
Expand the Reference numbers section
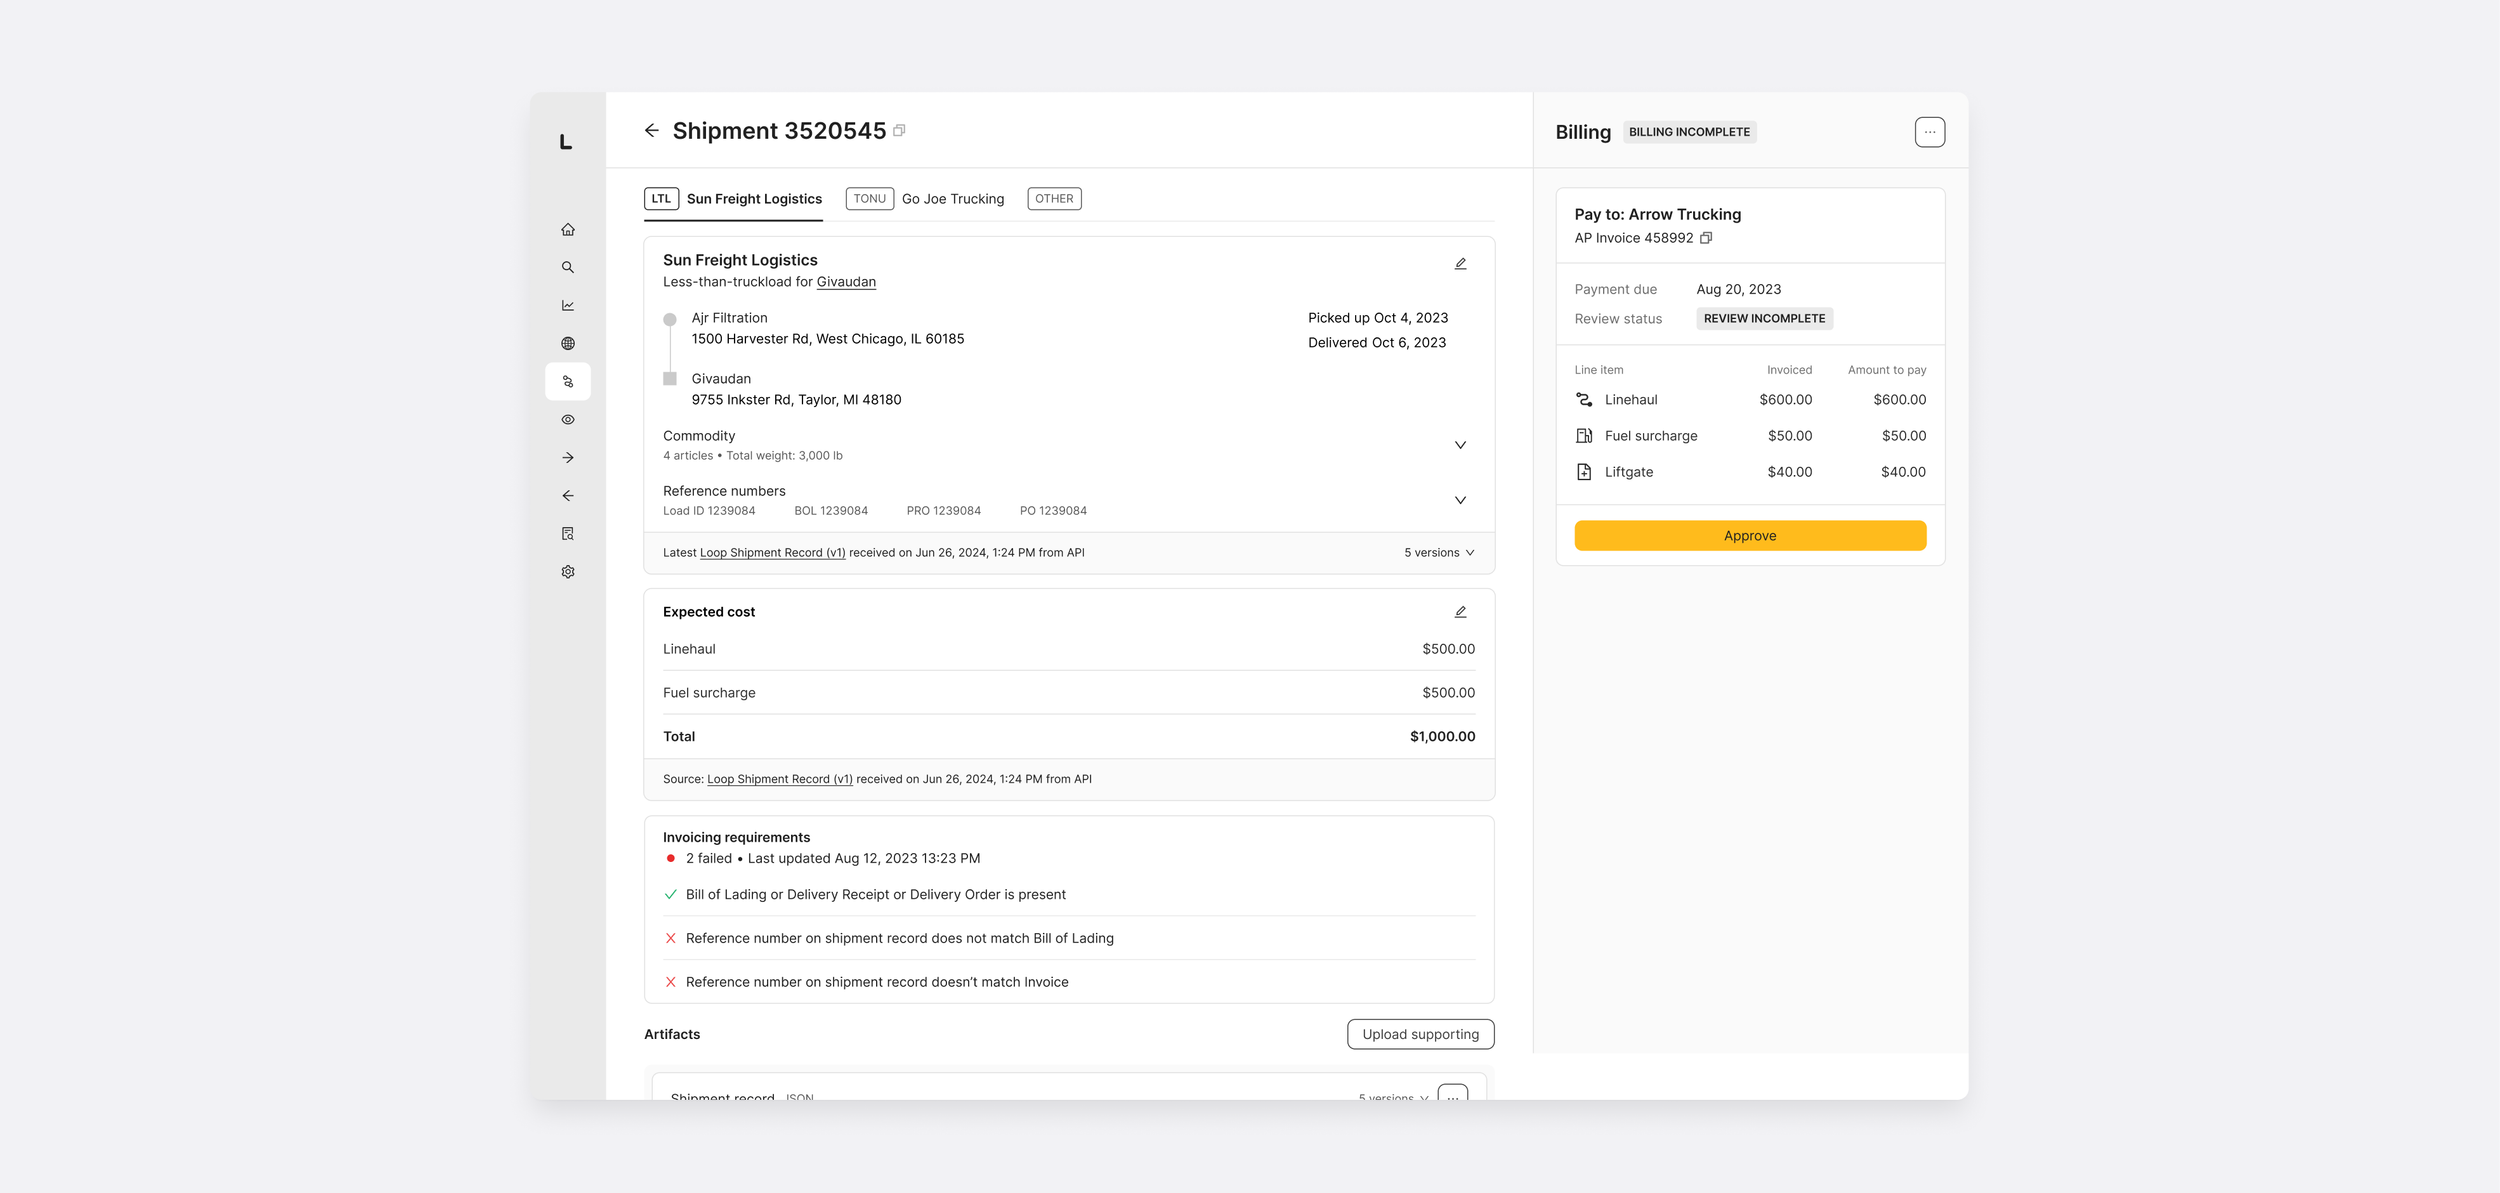tap(1460, 500)
